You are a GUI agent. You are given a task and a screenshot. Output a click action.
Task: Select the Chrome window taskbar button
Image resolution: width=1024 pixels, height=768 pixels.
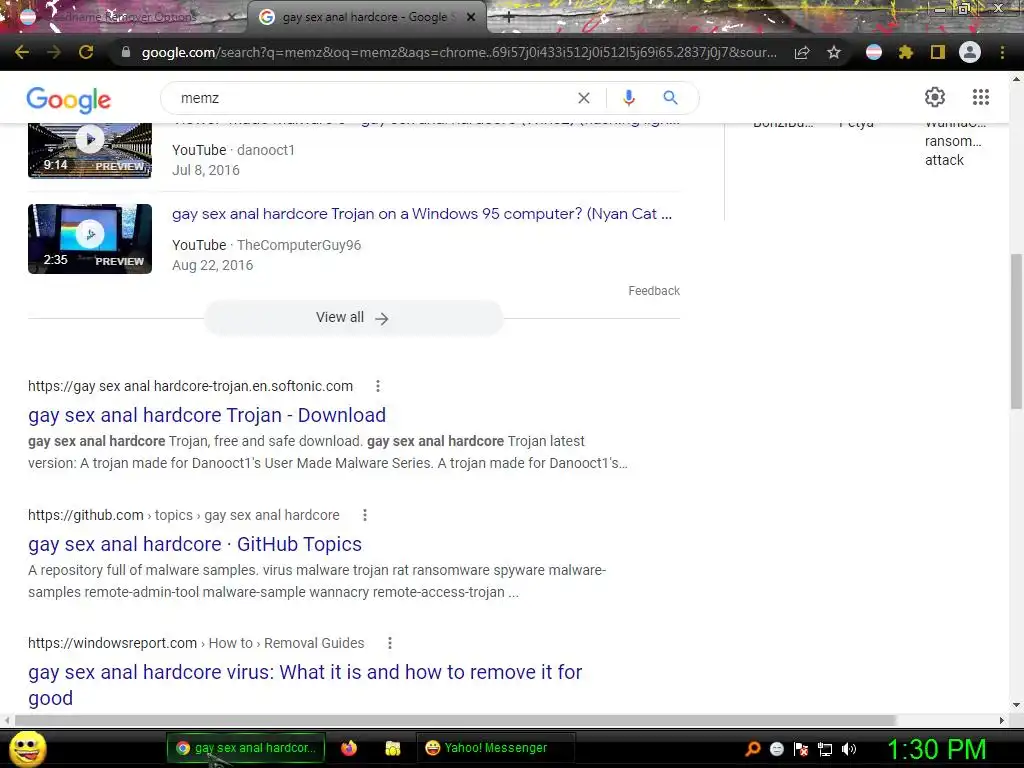point(246,748)
